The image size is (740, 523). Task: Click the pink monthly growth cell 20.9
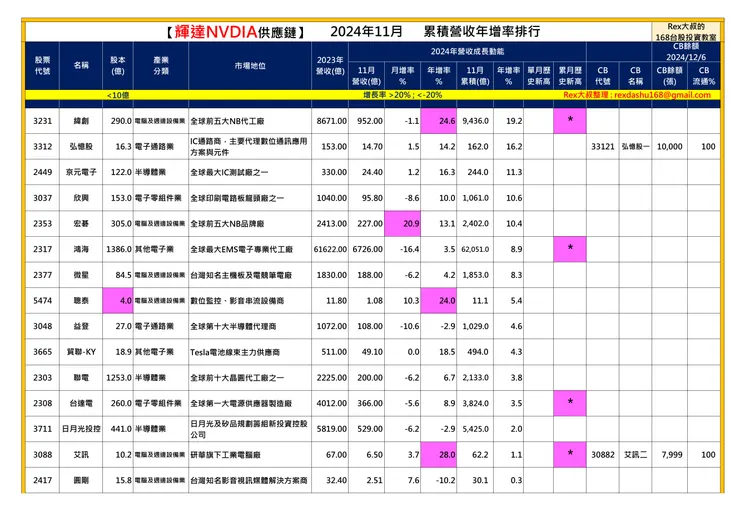(403, 224)
